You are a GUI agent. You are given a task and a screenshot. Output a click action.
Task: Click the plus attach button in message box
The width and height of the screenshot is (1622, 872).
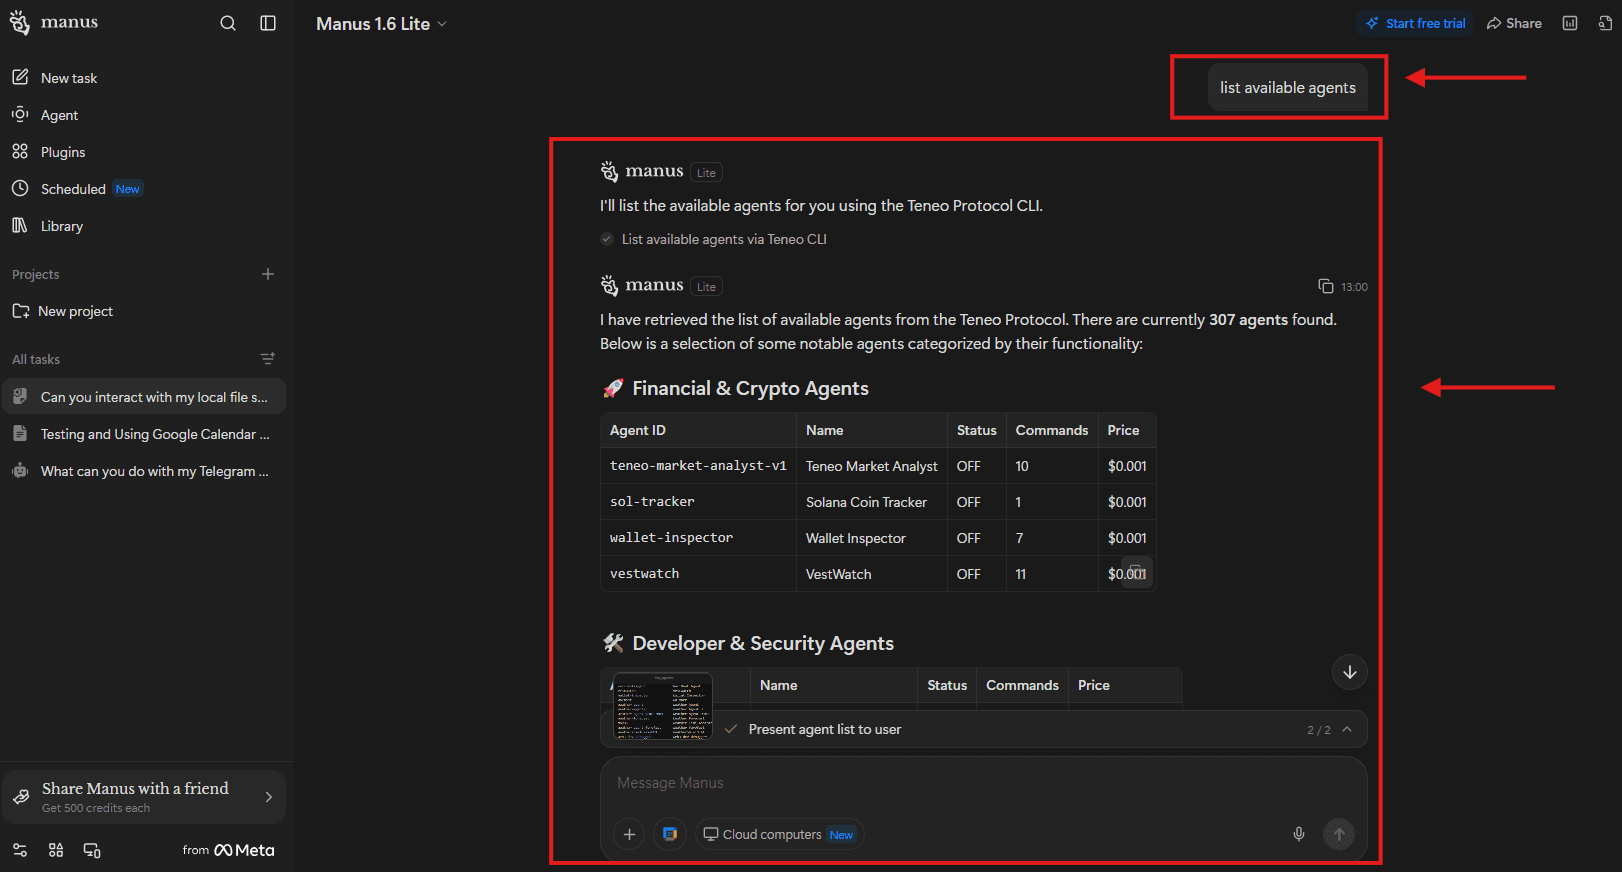(x=629, y=834)
